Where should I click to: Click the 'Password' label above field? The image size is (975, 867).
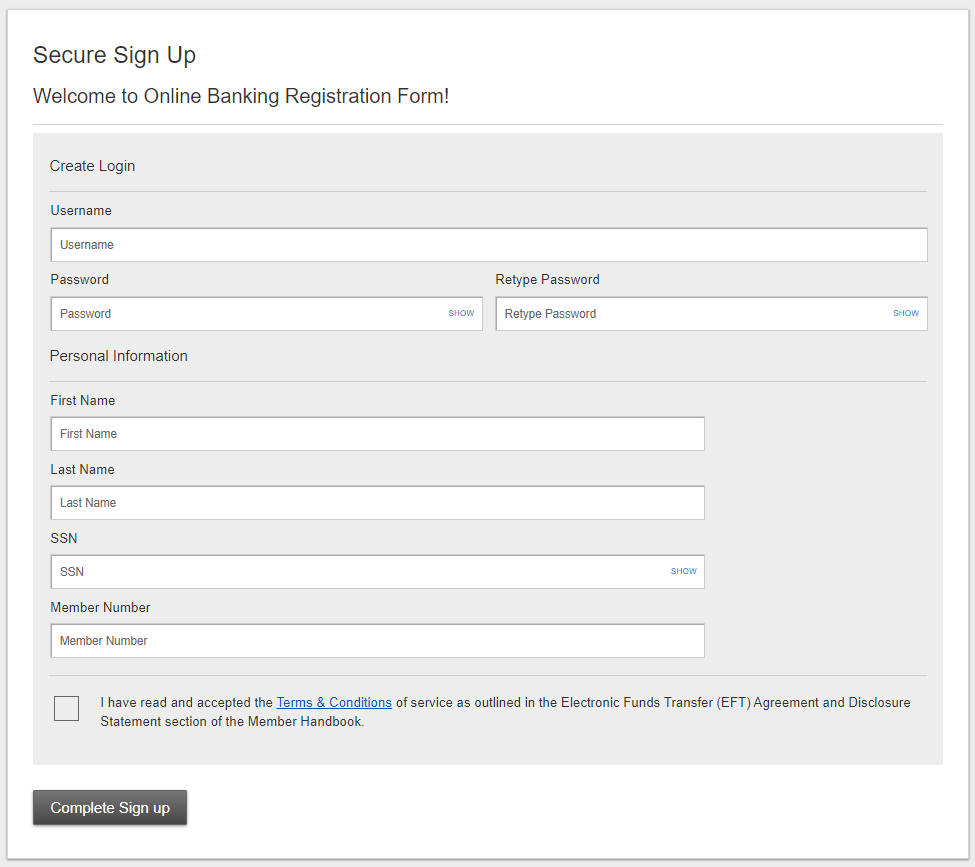[x=80, y=279]
